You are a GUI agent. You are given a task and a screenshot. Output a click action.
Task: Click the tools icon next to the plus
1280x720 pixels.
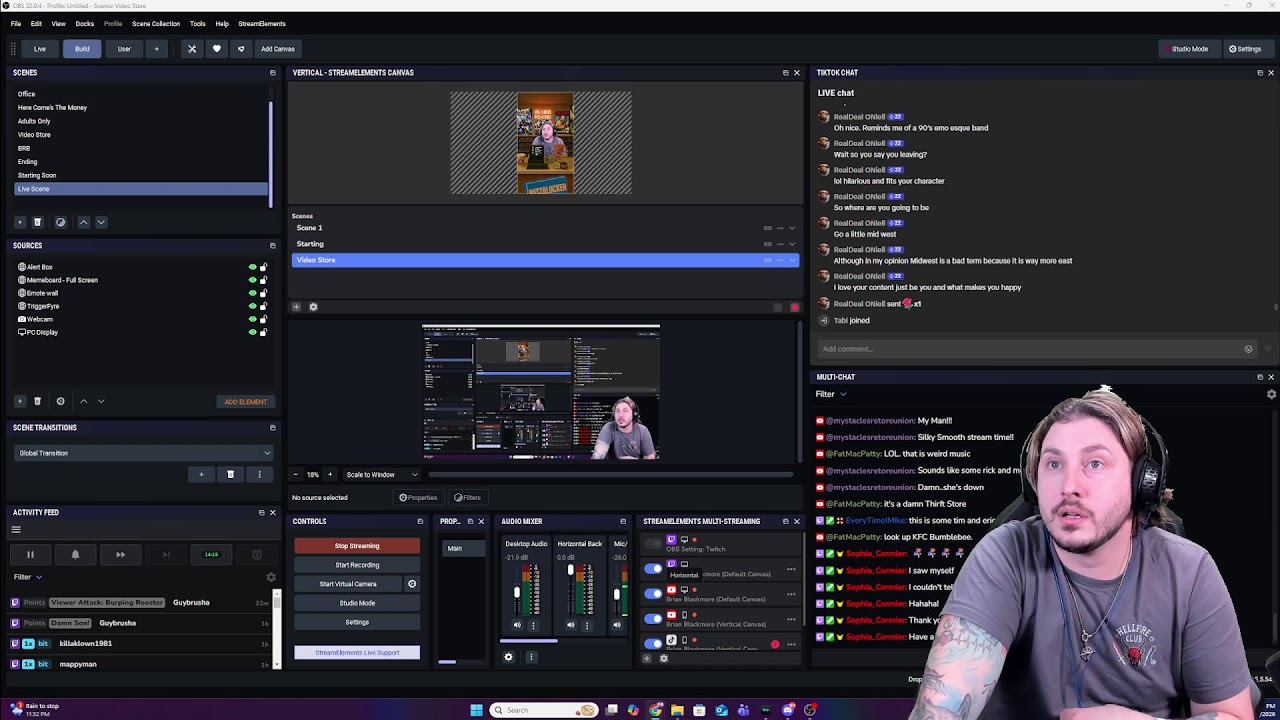(192, 49)
